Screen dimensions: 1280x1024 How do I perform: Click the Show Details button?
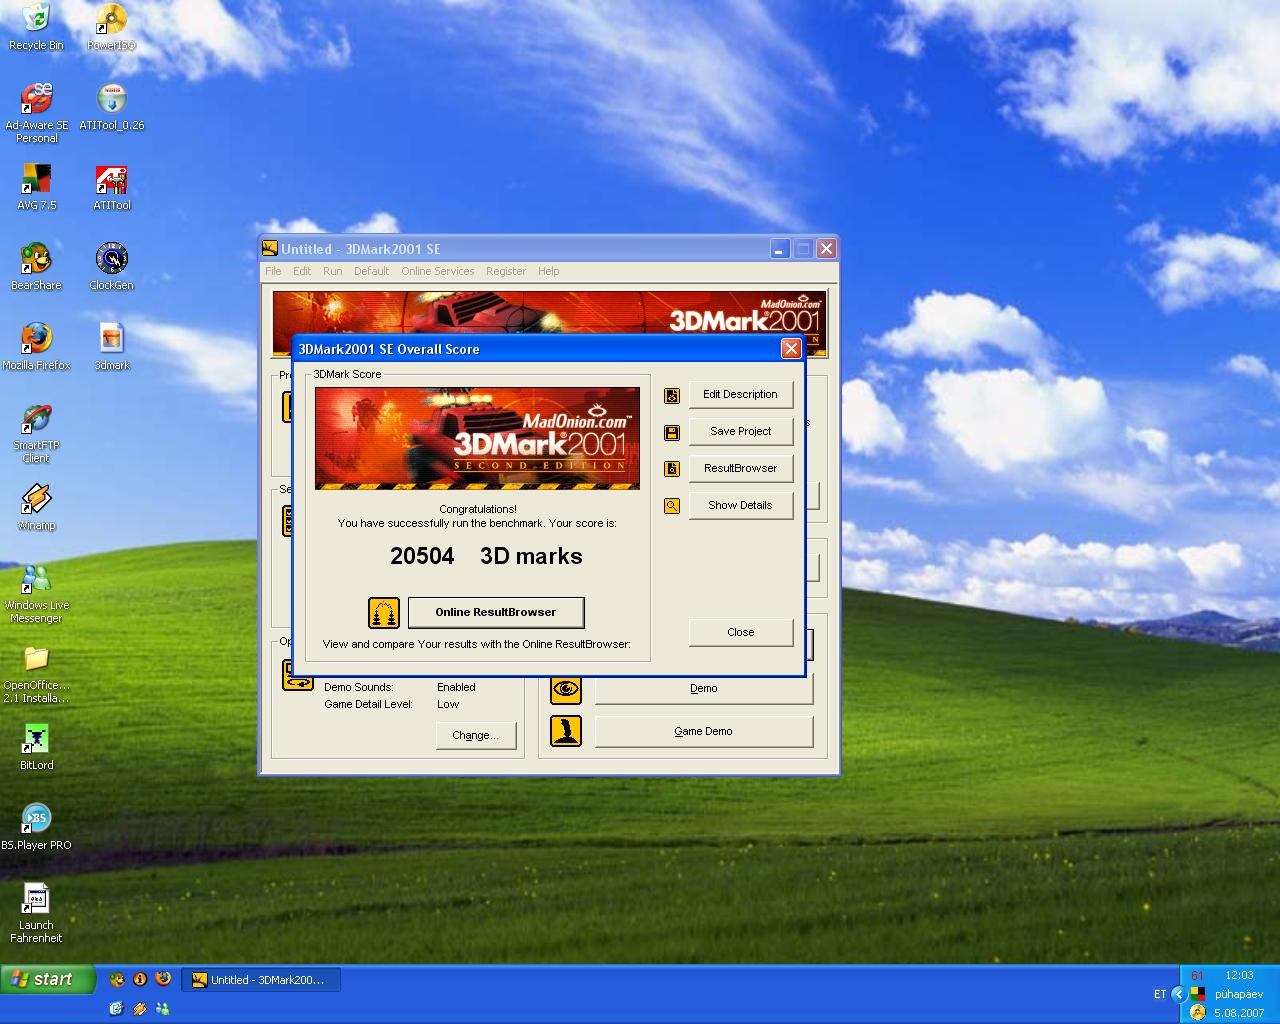tap(740, 505)
